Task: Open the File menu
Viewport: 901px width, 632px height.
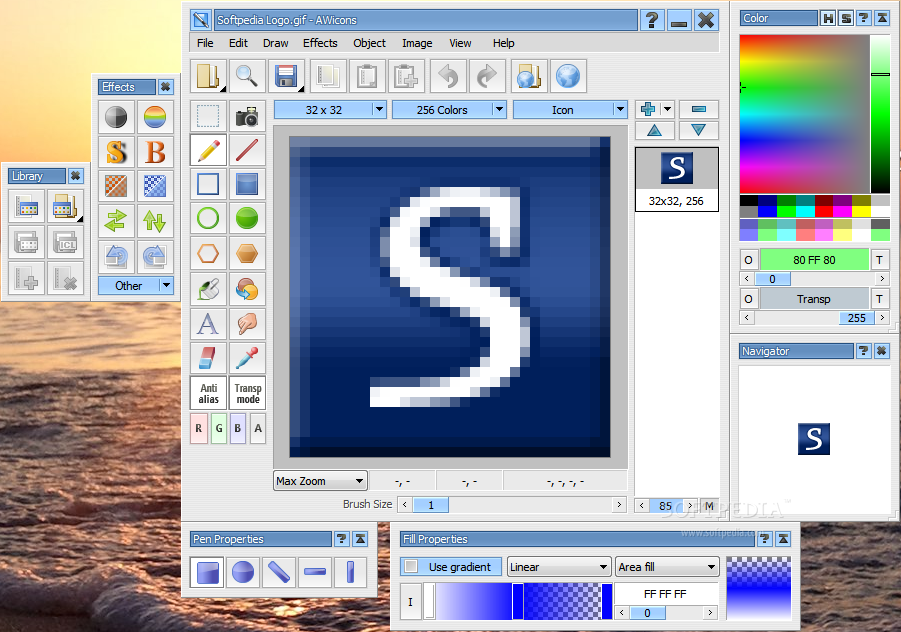Action: pyautogui.click(x=205, y=43)
